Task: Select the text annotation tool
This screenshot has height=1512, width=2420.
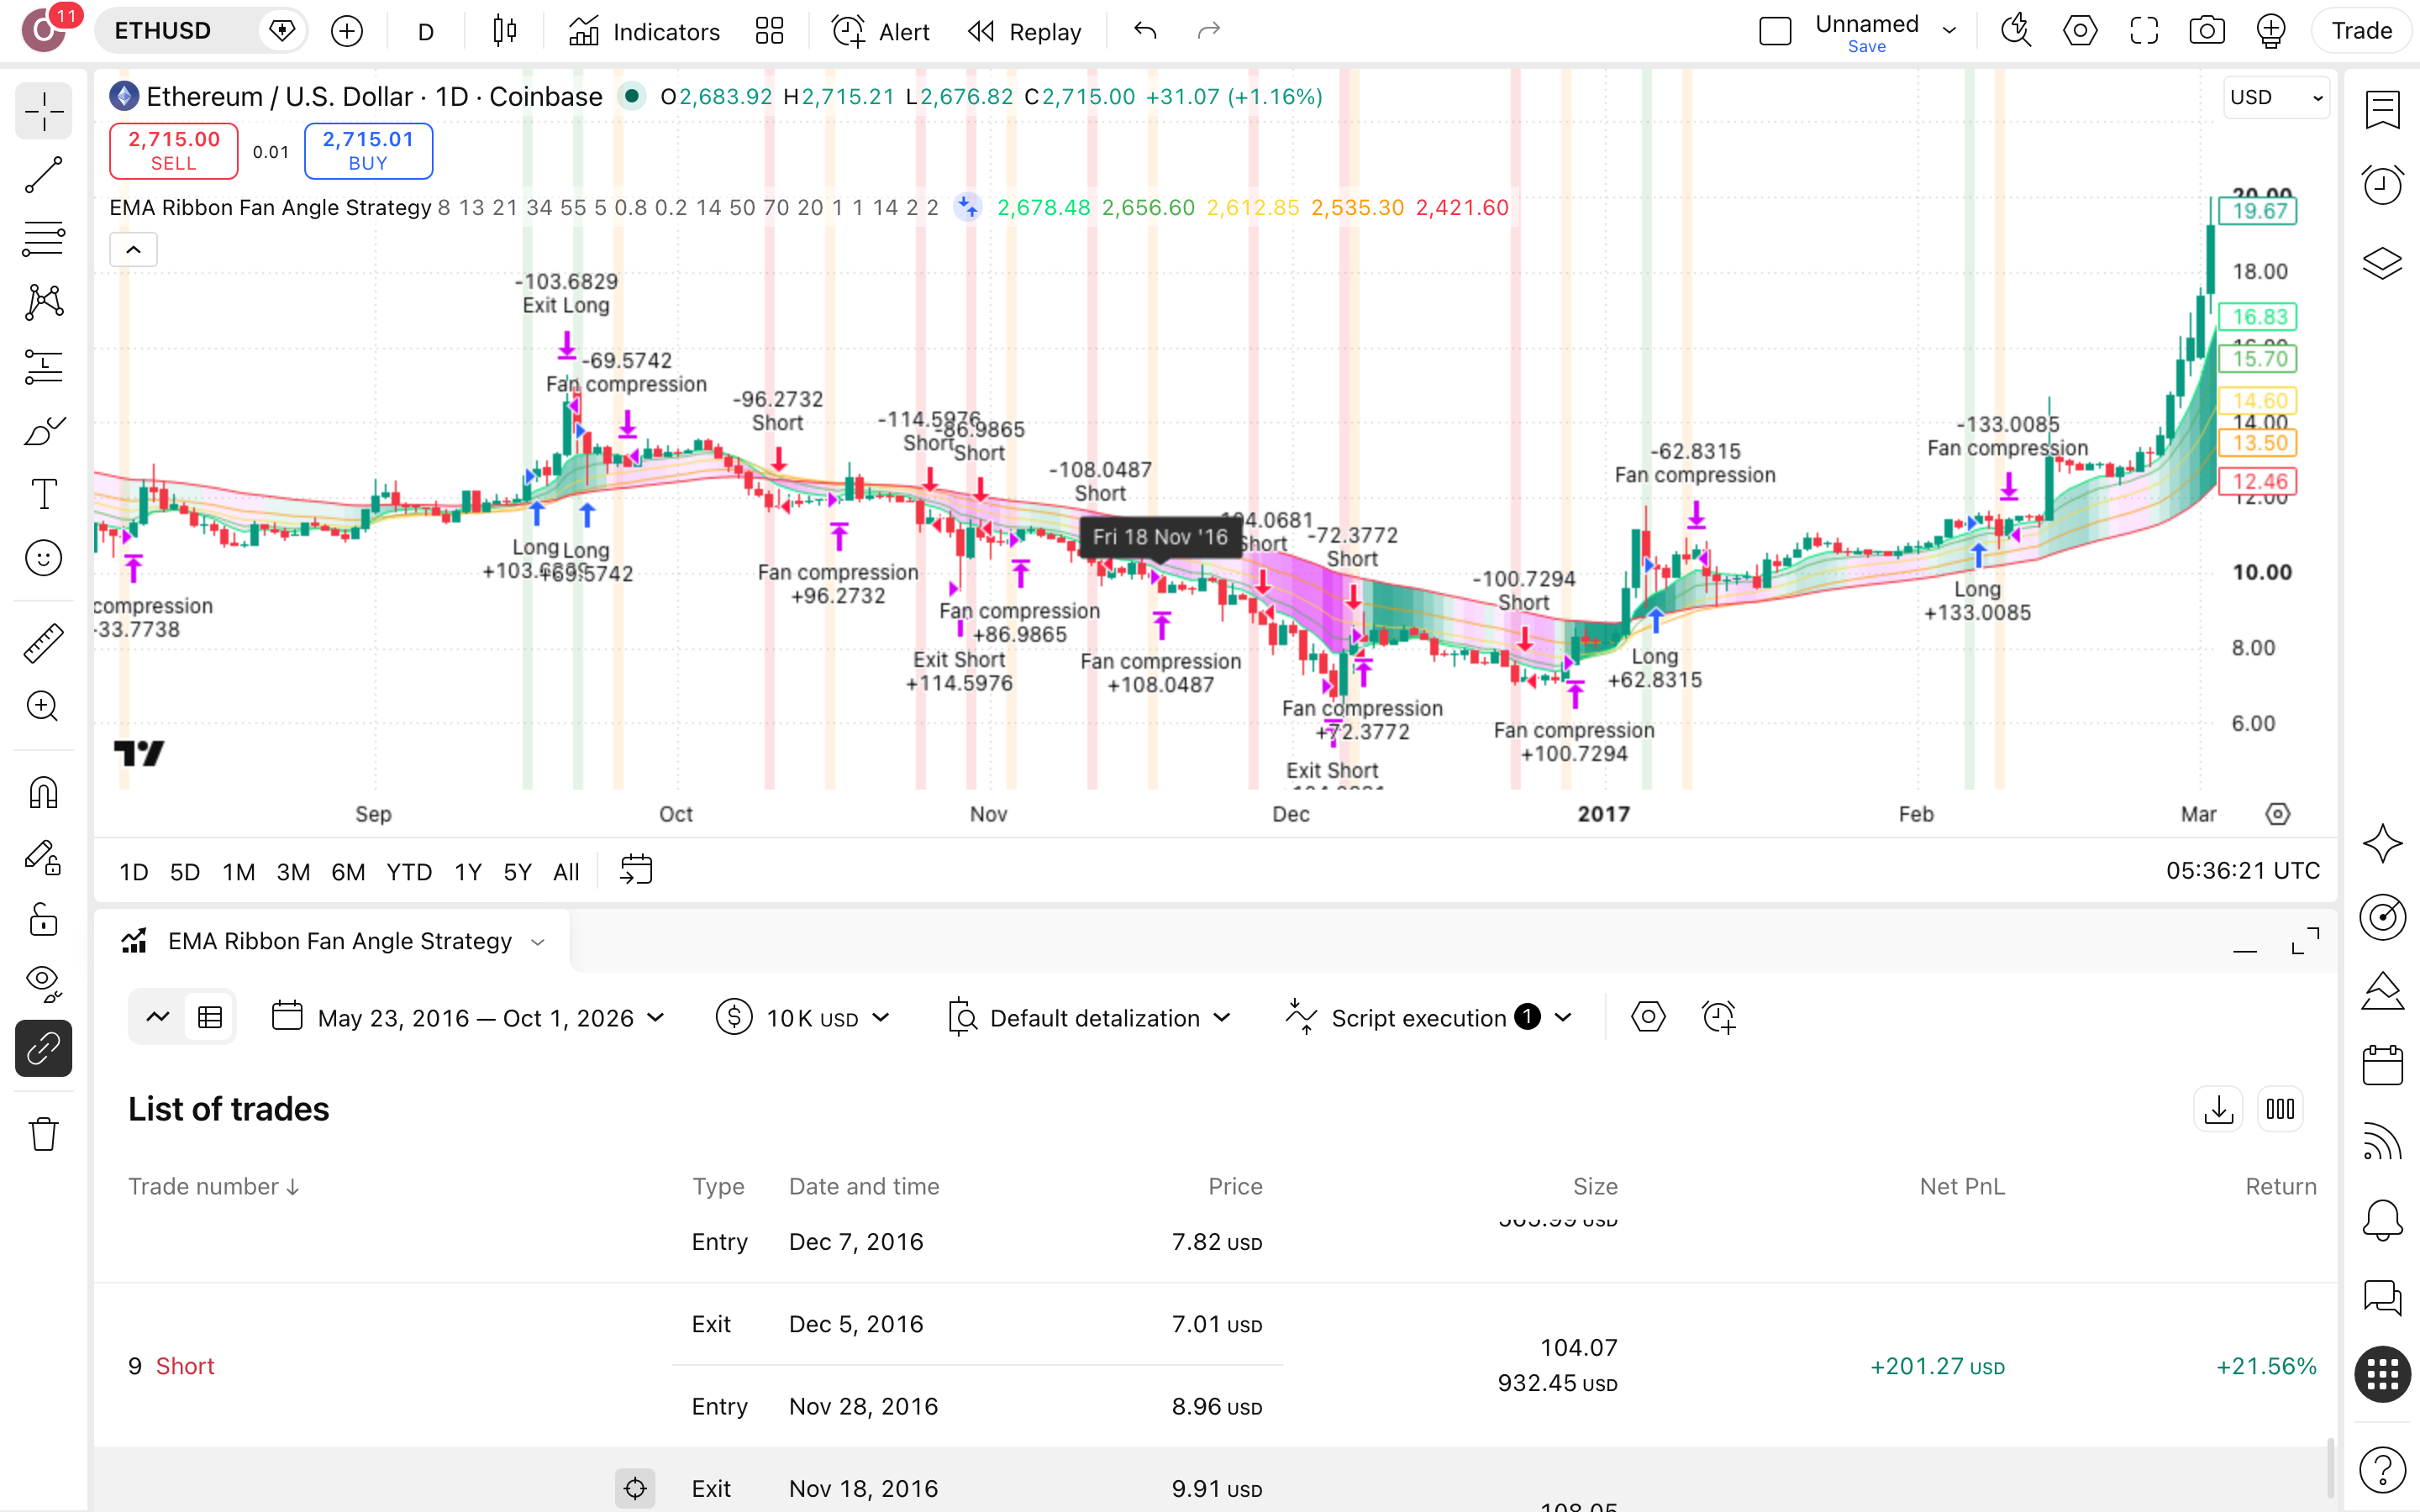Action: [x=43, y=494]
